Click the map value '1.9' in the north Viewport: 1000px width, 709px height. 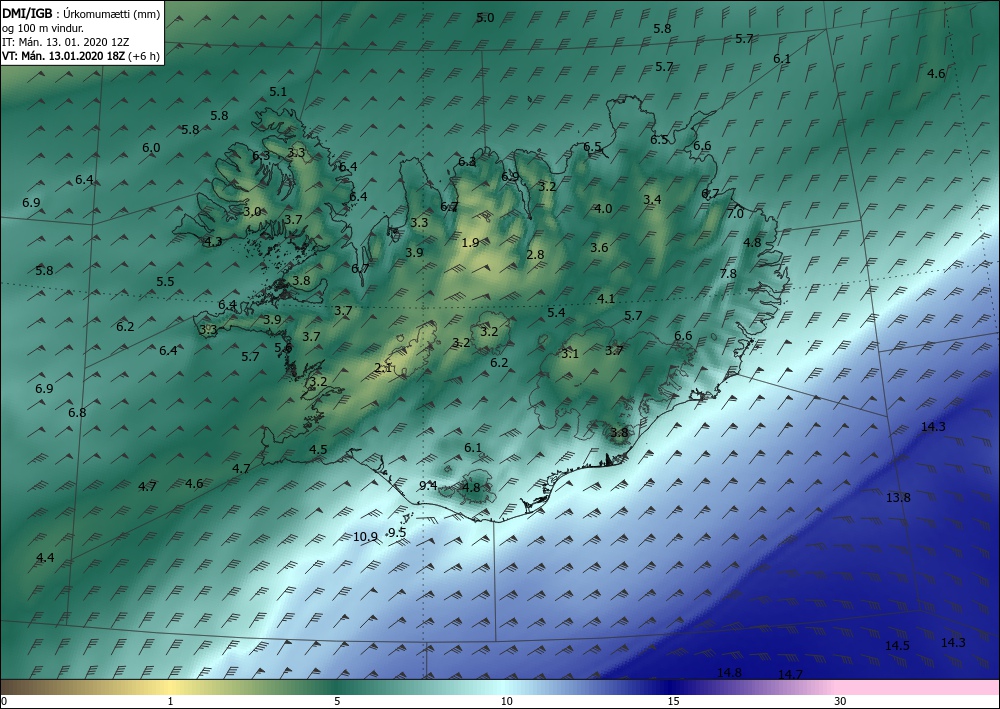pos(470,243)
